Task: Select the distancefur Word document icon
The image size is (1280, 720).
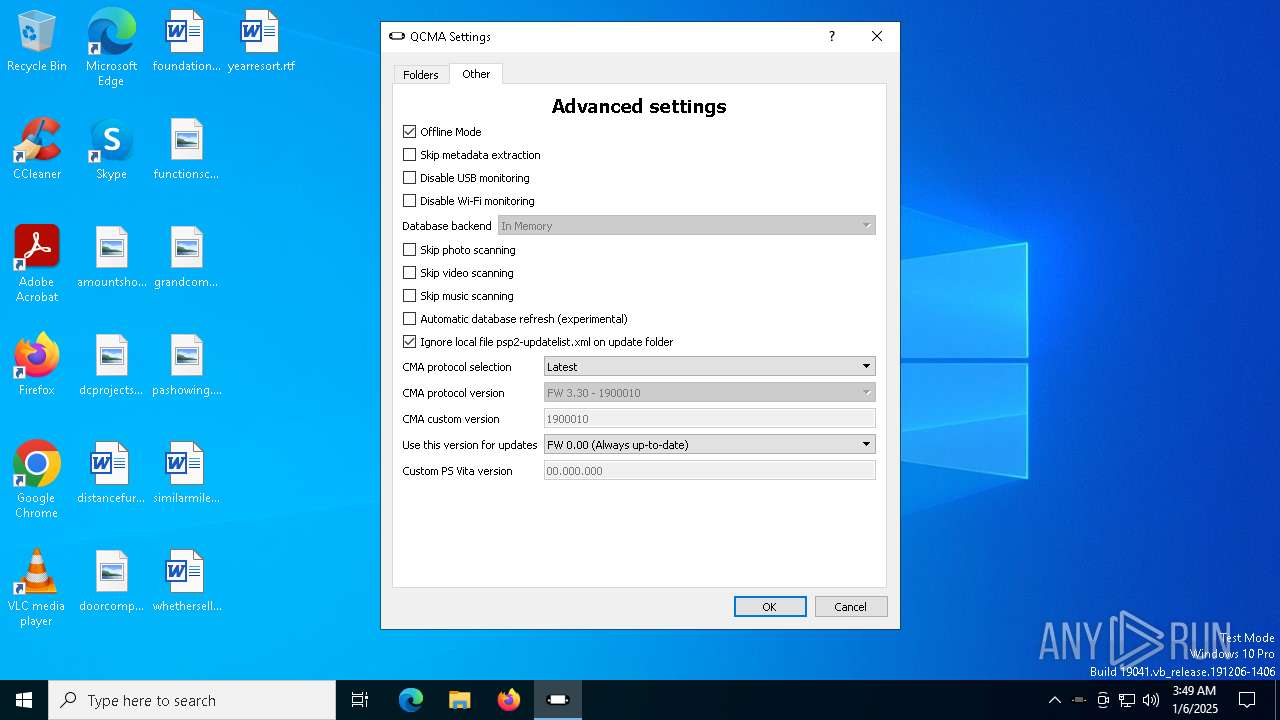Action: pyautogui.click(x=111, y=473)
